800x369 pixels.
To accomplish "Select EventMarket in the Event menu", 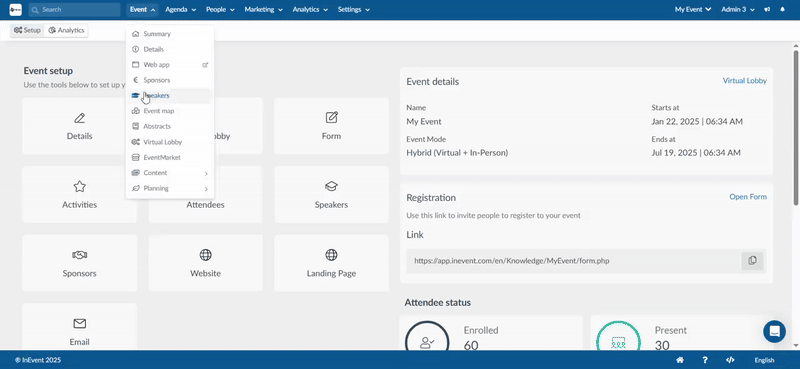I will pyautogui.click(x=170, y=158).
